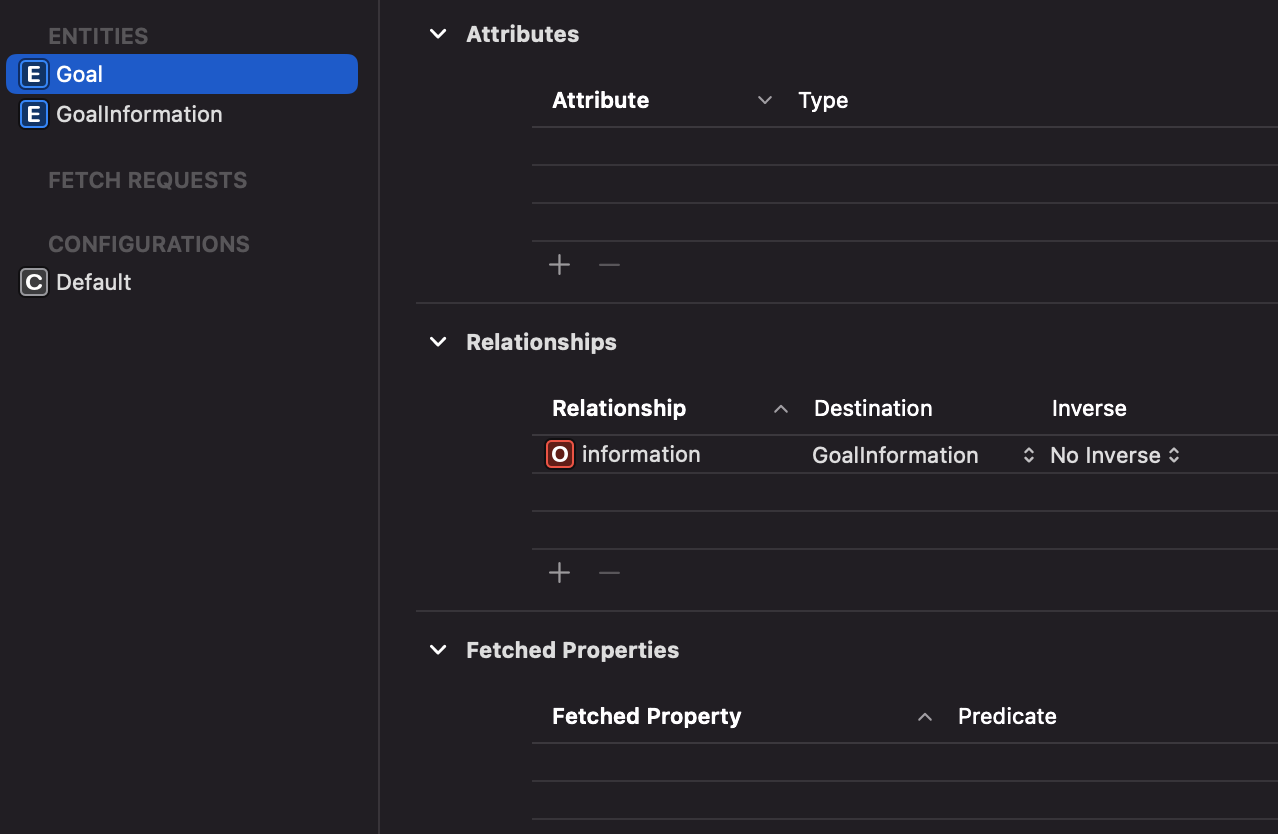The width and height of the screenshot is (1278, 834).
Task: Sort by the Fetched Property column header
Action: click(x=646, y=716)
